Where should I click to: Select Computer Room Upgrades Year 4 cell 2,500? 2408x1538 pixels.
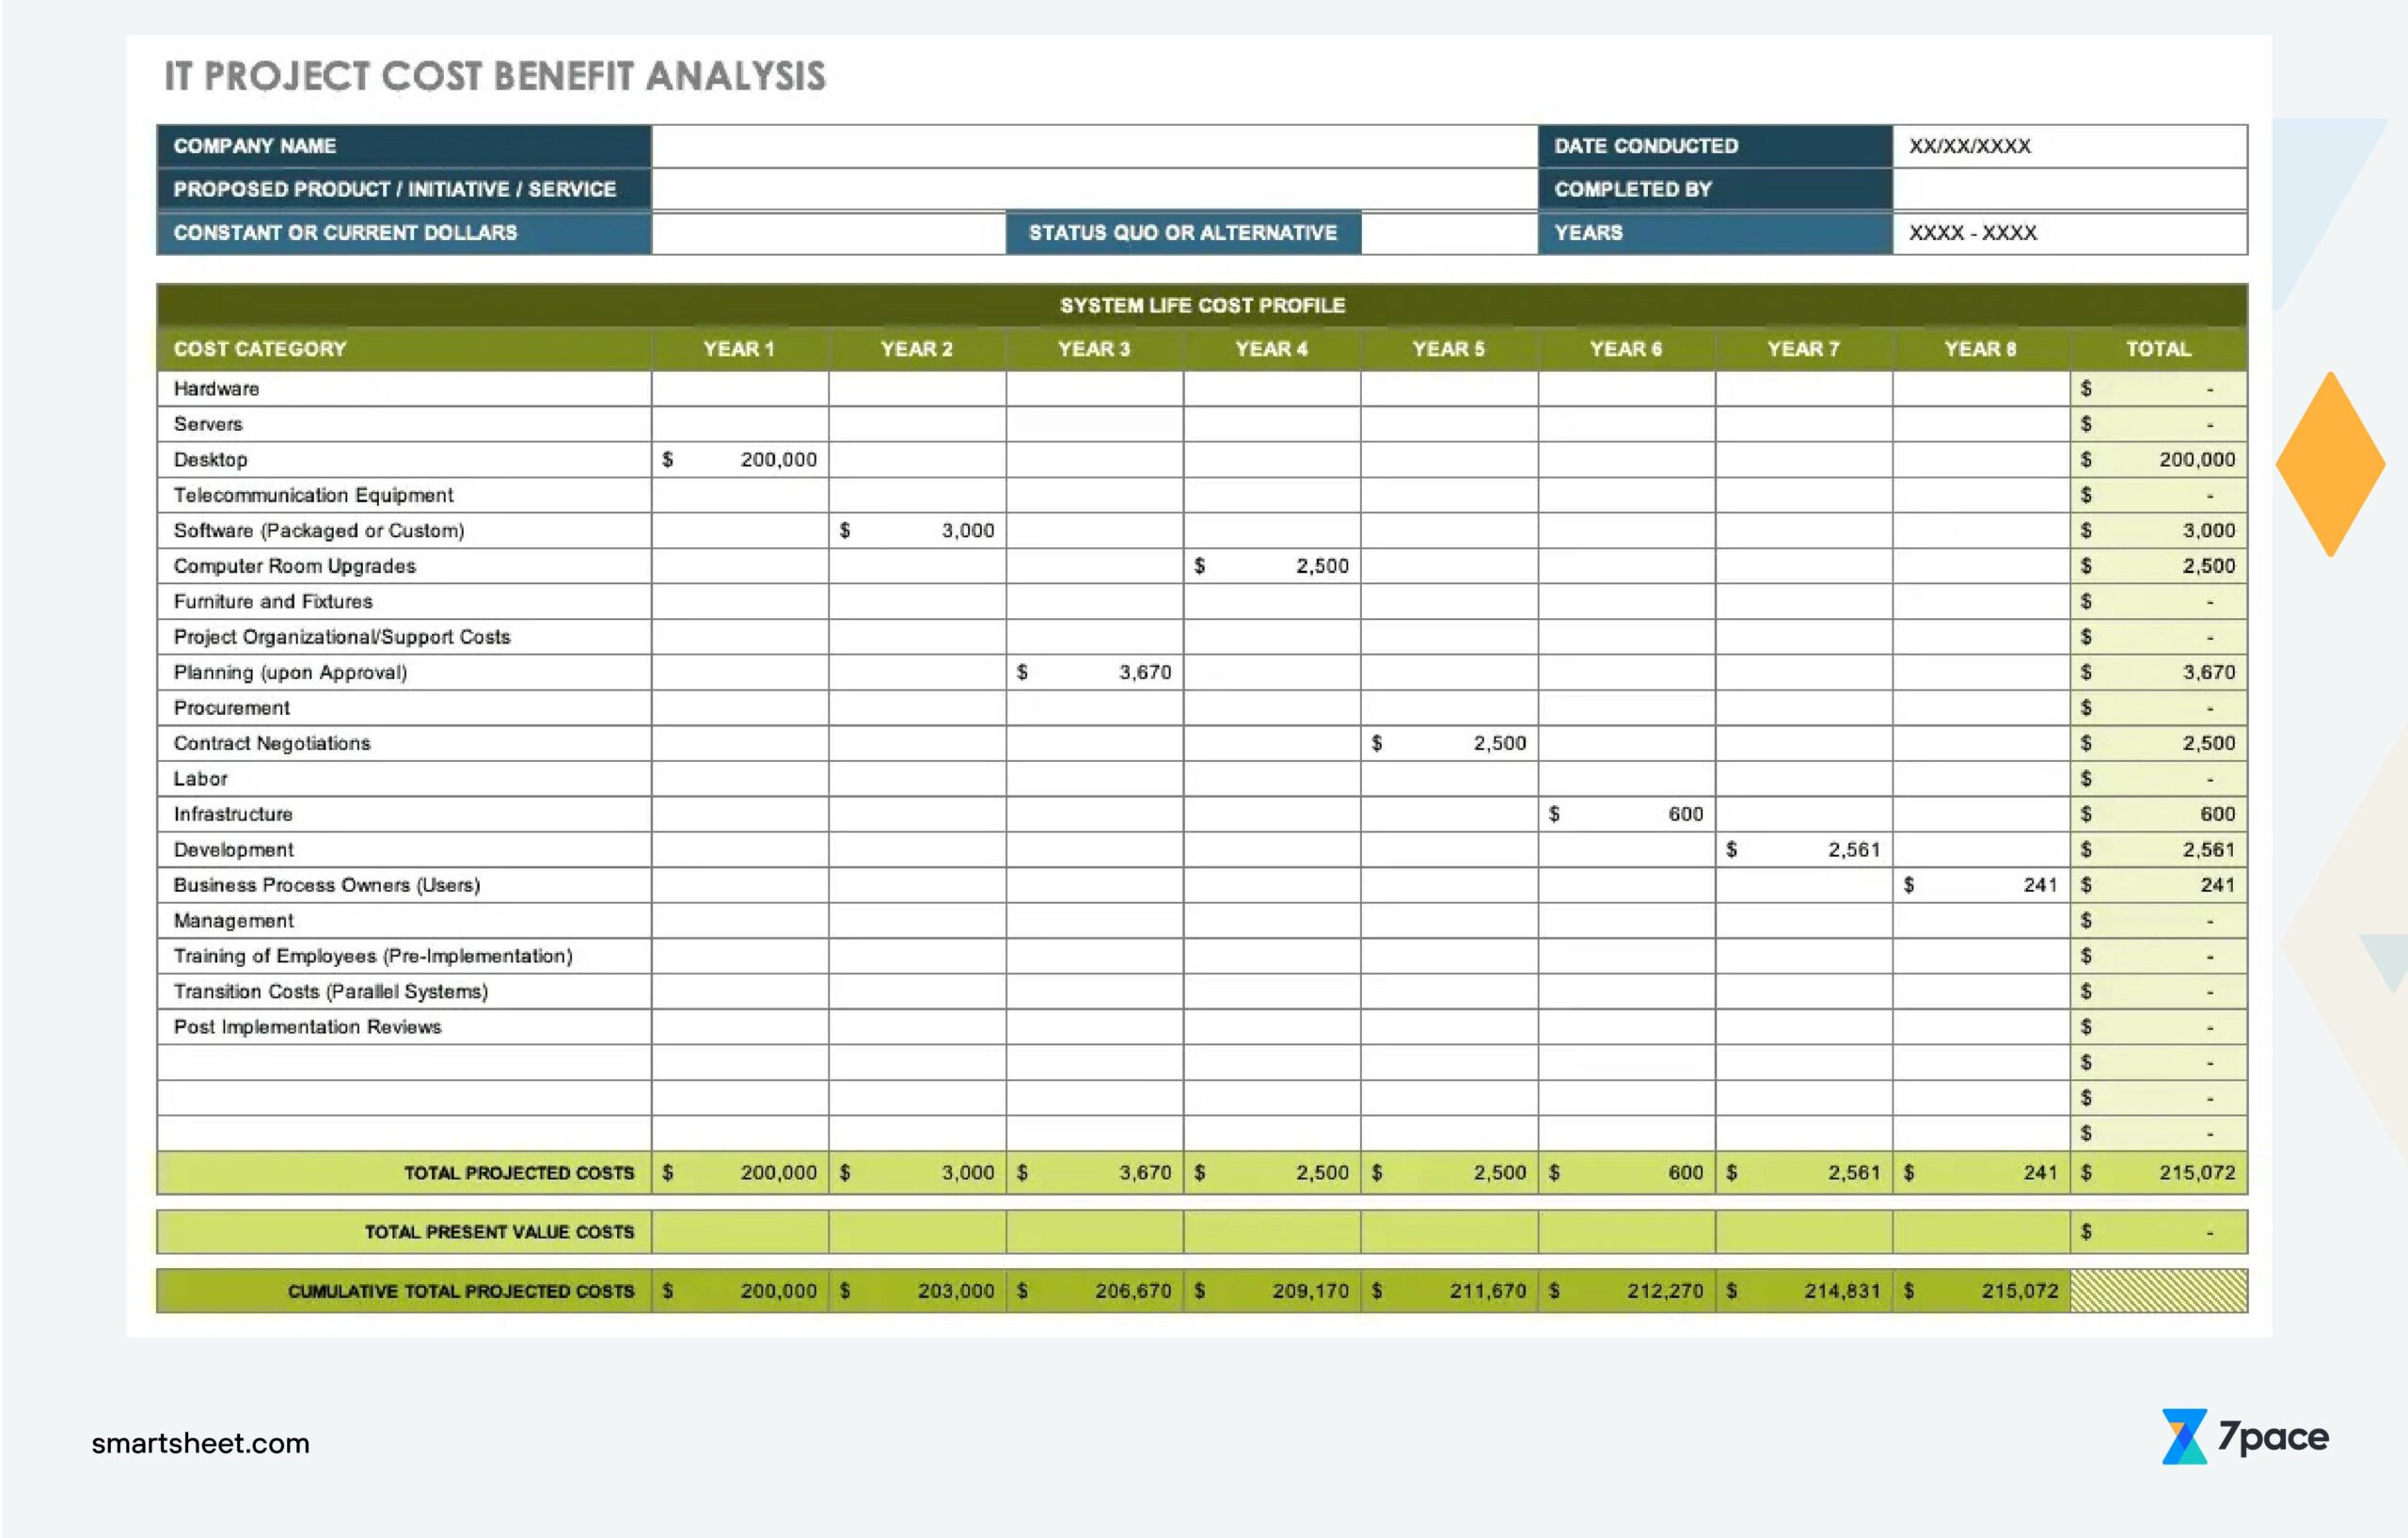click(x=1272, y=566)
